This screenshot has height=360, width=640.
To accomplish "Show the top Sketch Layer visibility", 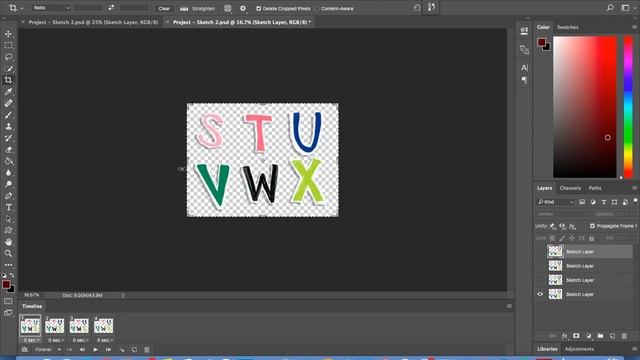I will [x=540, y=251].
